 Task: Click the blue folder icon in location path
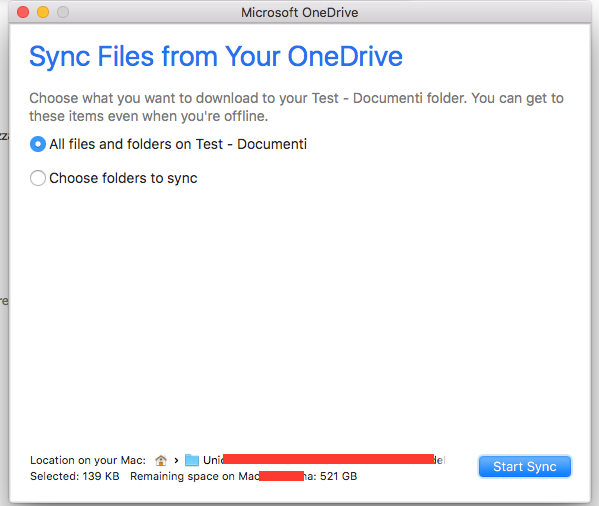(192, 460)
